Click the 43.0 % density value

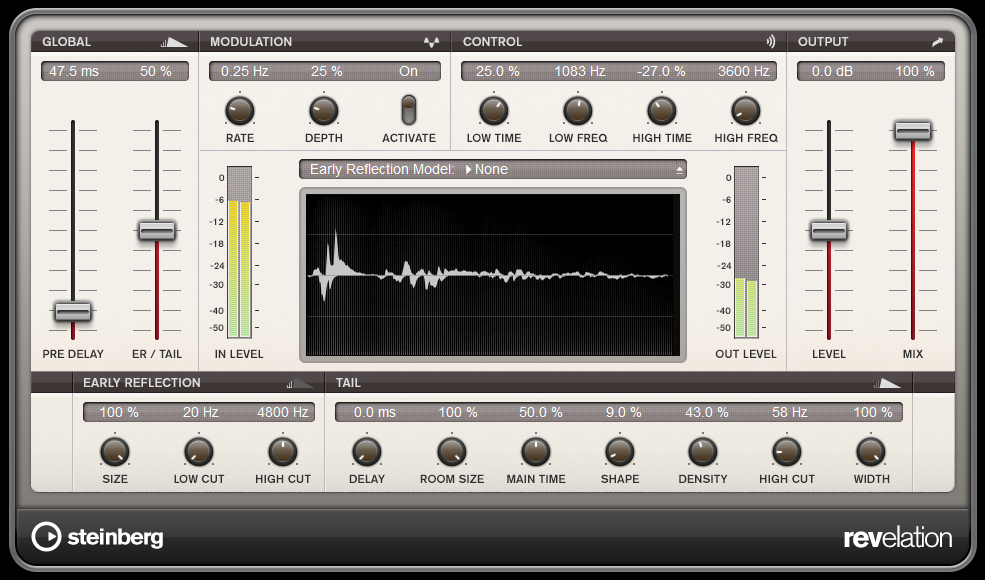point(707,413)
